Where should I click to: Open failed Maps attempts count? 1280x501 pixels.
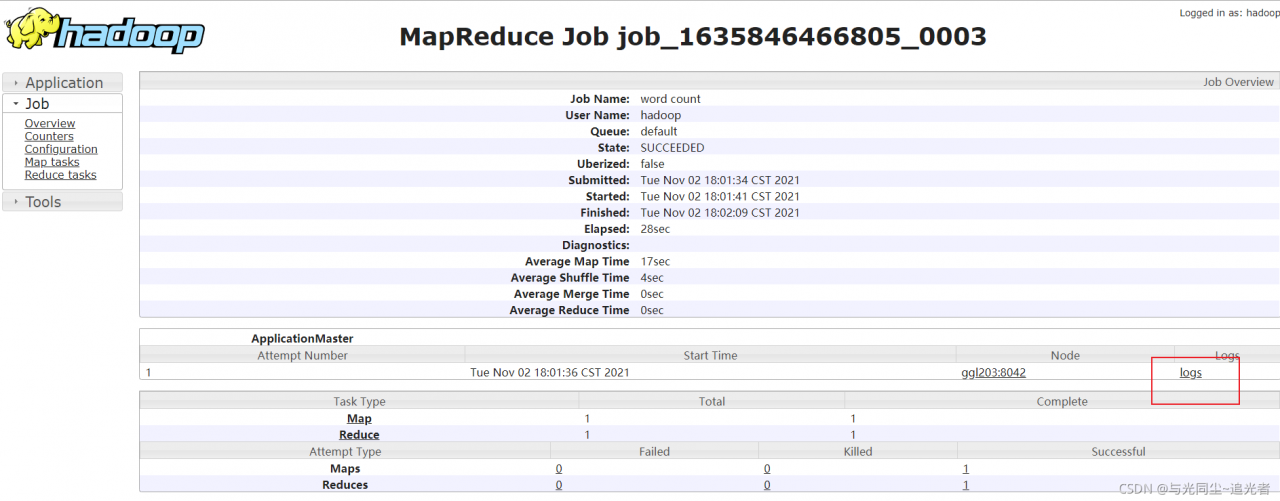[x=559, y=469]
